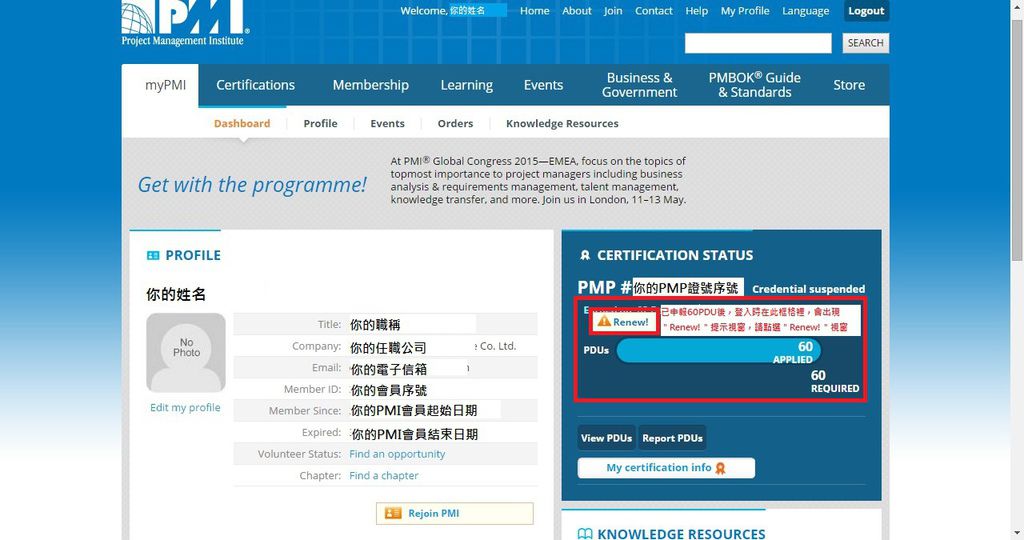Click the Rejoin PMI button
This screenshot has width=1024, height=540.
coord(455,513)
